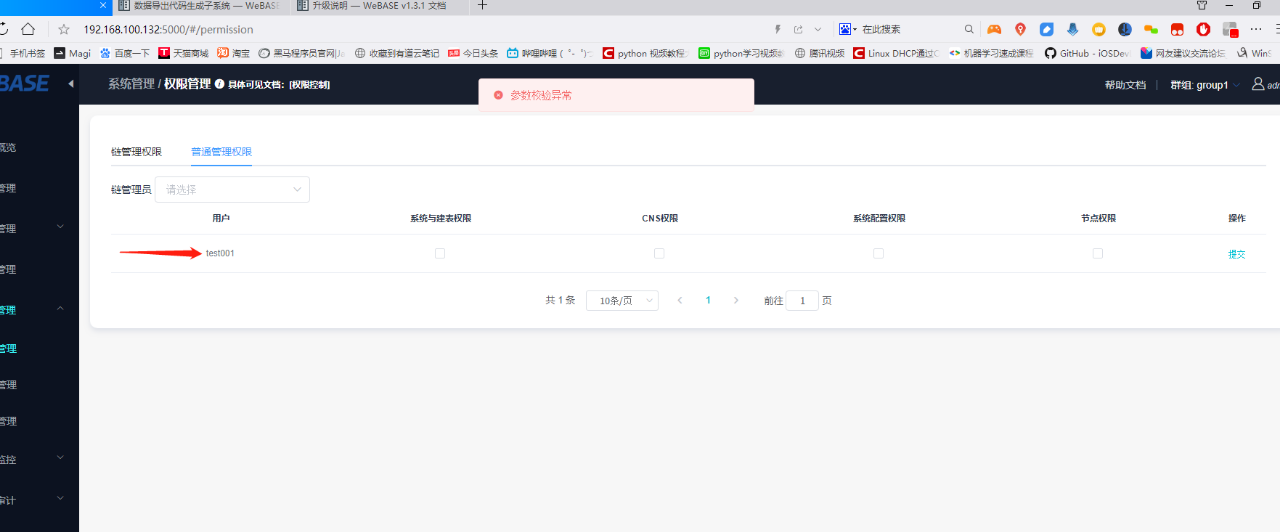
Task: Open the 机器学习速成课程 bookmark
Action: [991, 53]
